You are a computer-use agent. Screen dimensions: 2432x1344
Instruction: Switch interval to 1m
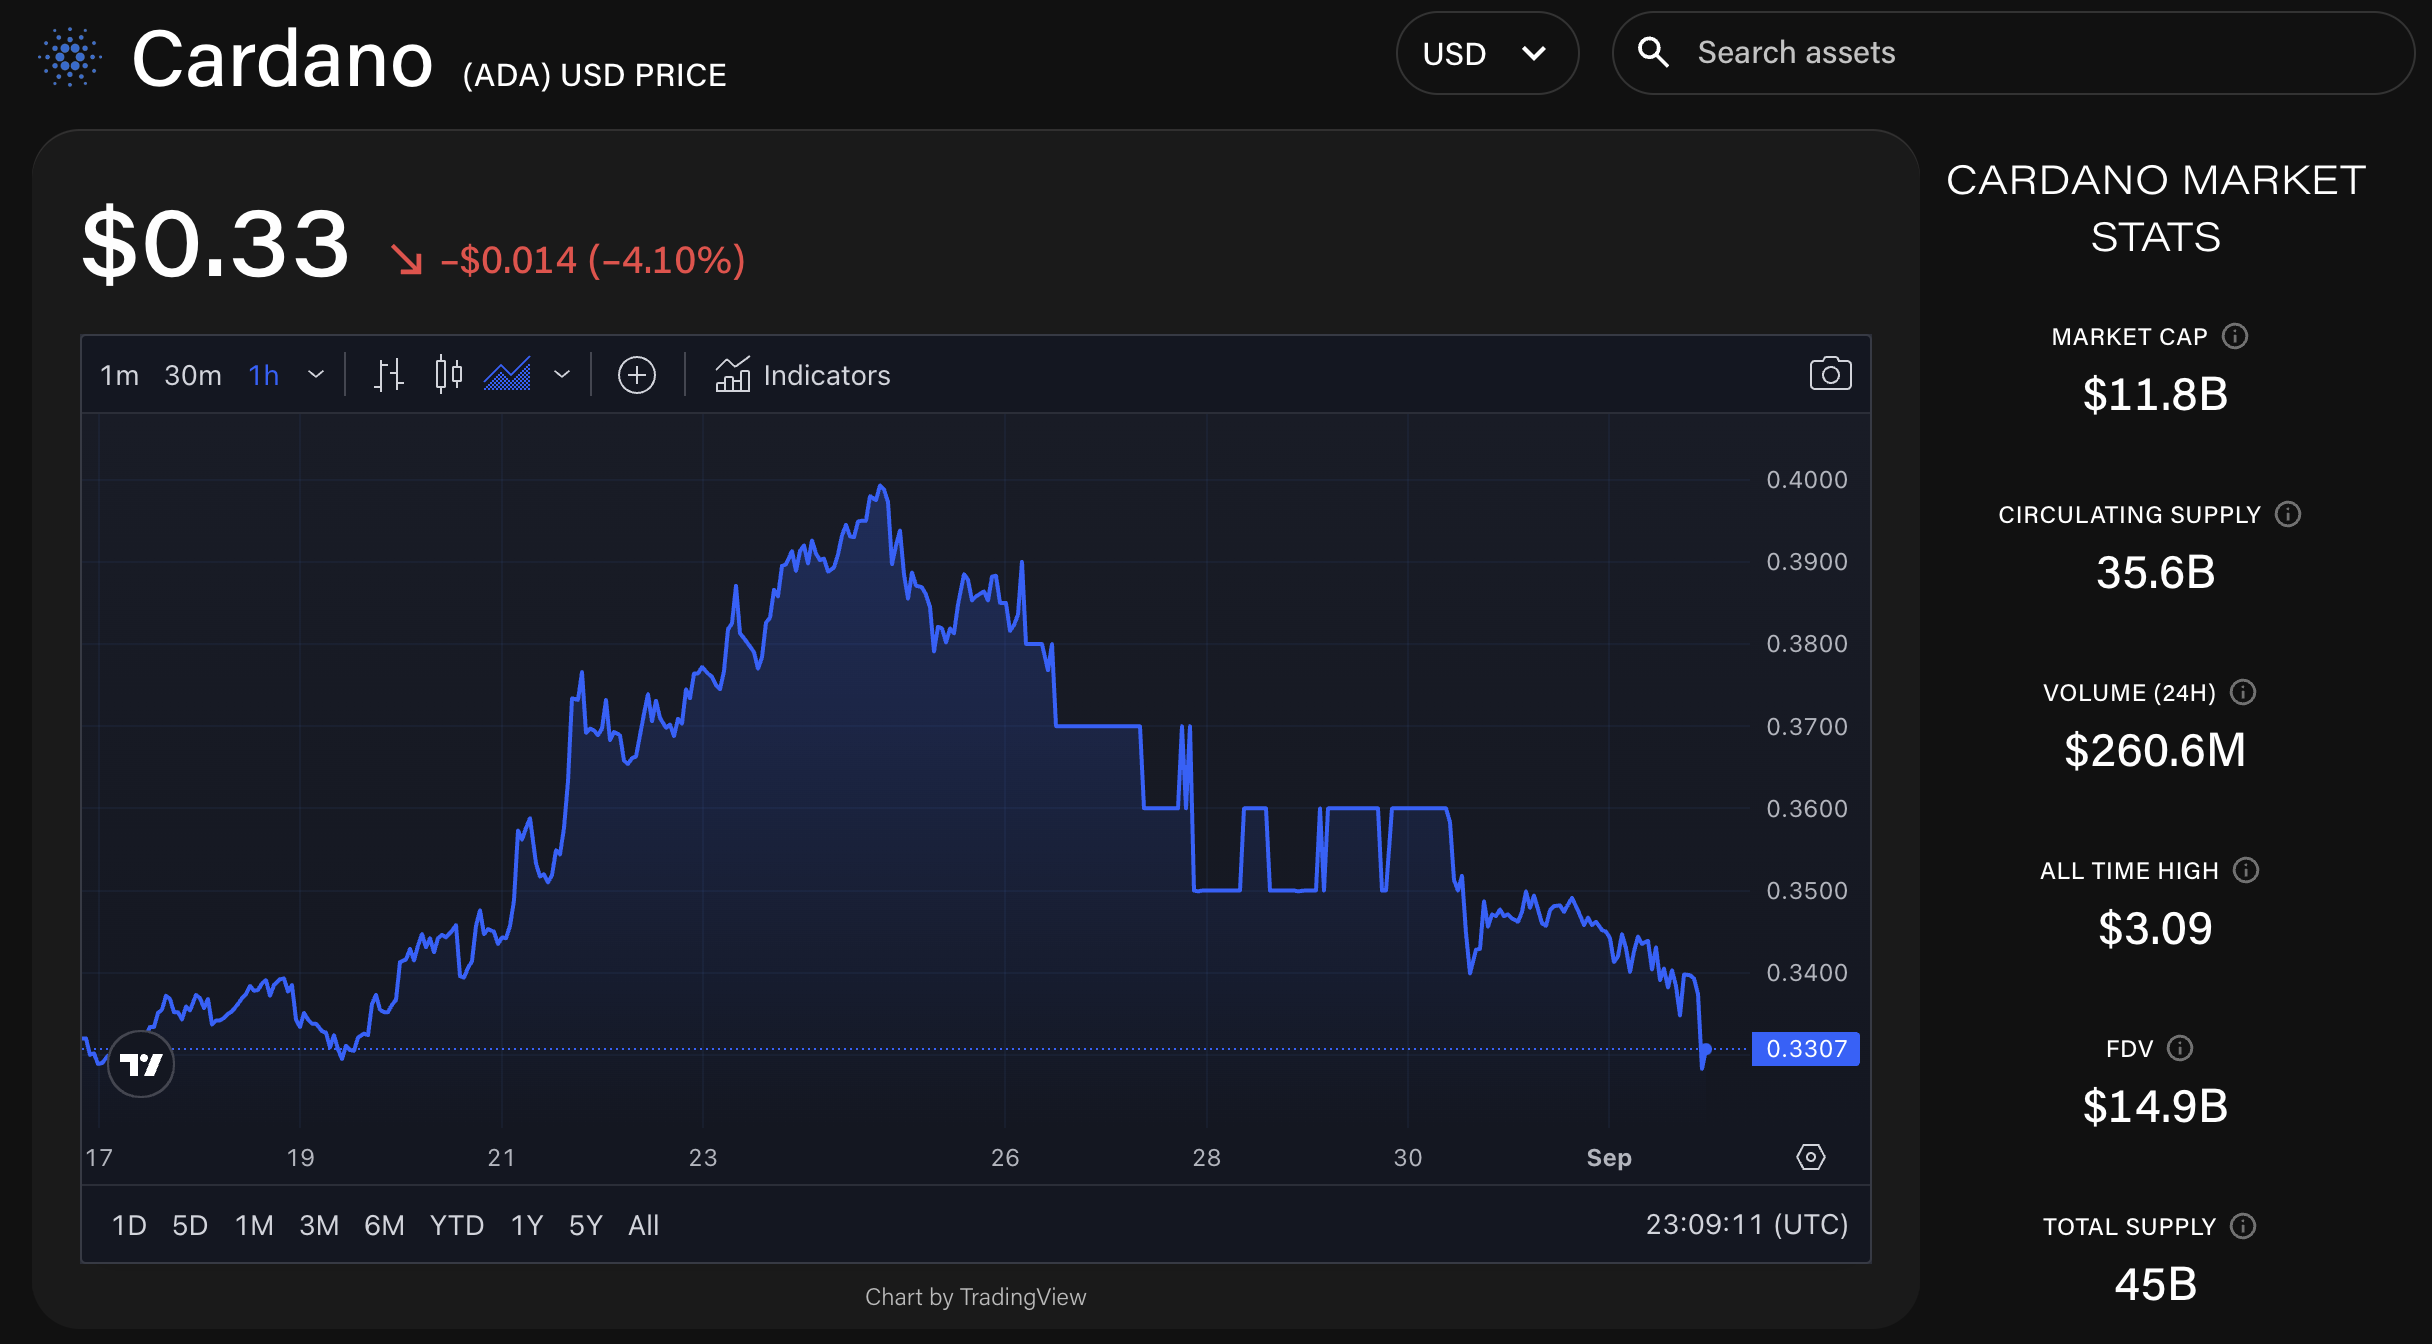click(x=119, y=375)
